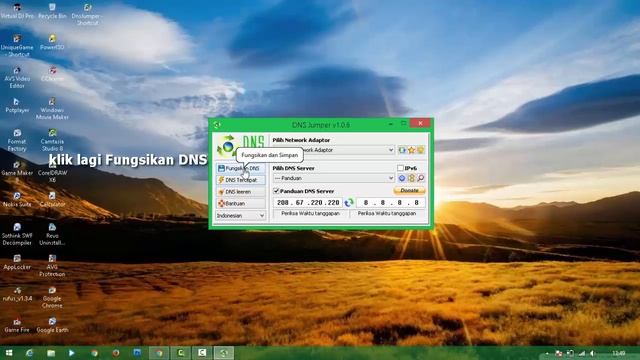Click the Periksa Waktu tanggapan link under 8.8.8.8
The image size is (640, 360).
pos(387,213)
